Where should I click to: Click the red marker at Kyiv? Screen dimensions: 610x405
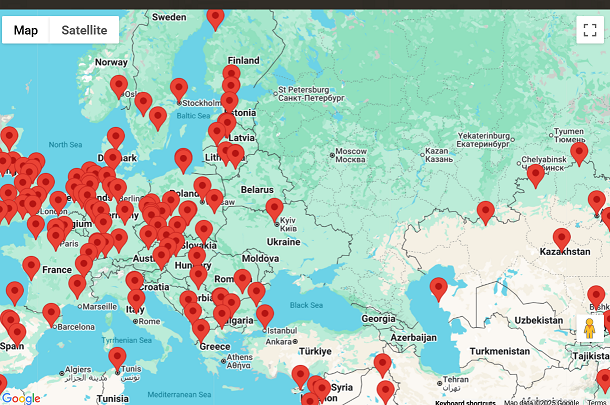click(x=274, y=208)
